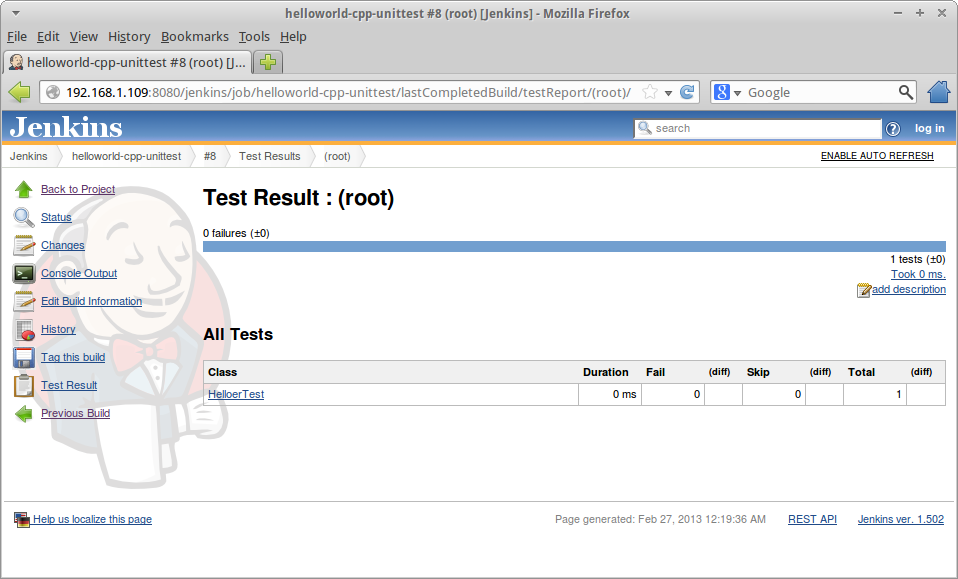Open the Bookmarks menu
Screen dimensions: 958x579
[x=195, y=37]
